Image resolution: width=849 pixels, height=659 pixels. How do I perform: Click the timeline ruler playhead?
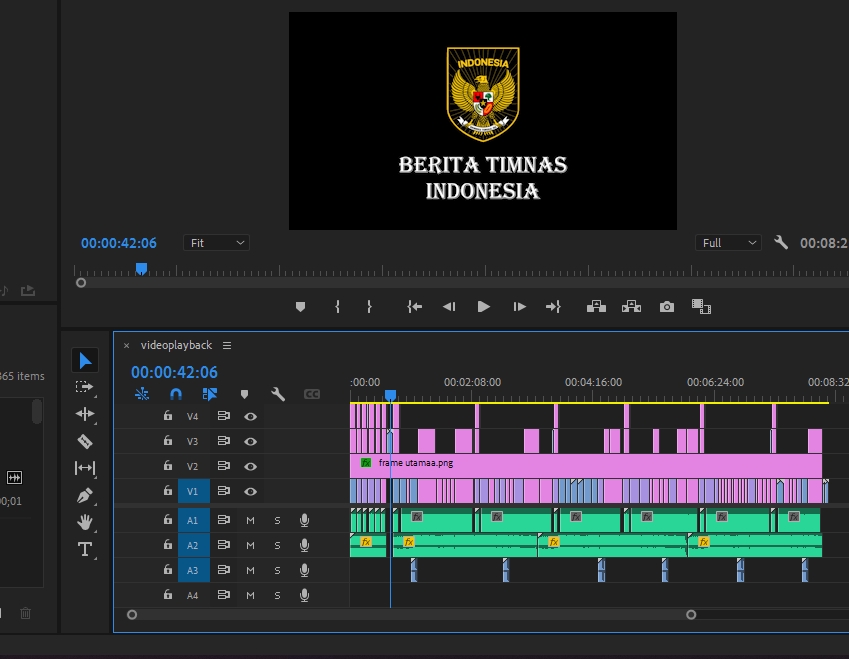(390, 395)
